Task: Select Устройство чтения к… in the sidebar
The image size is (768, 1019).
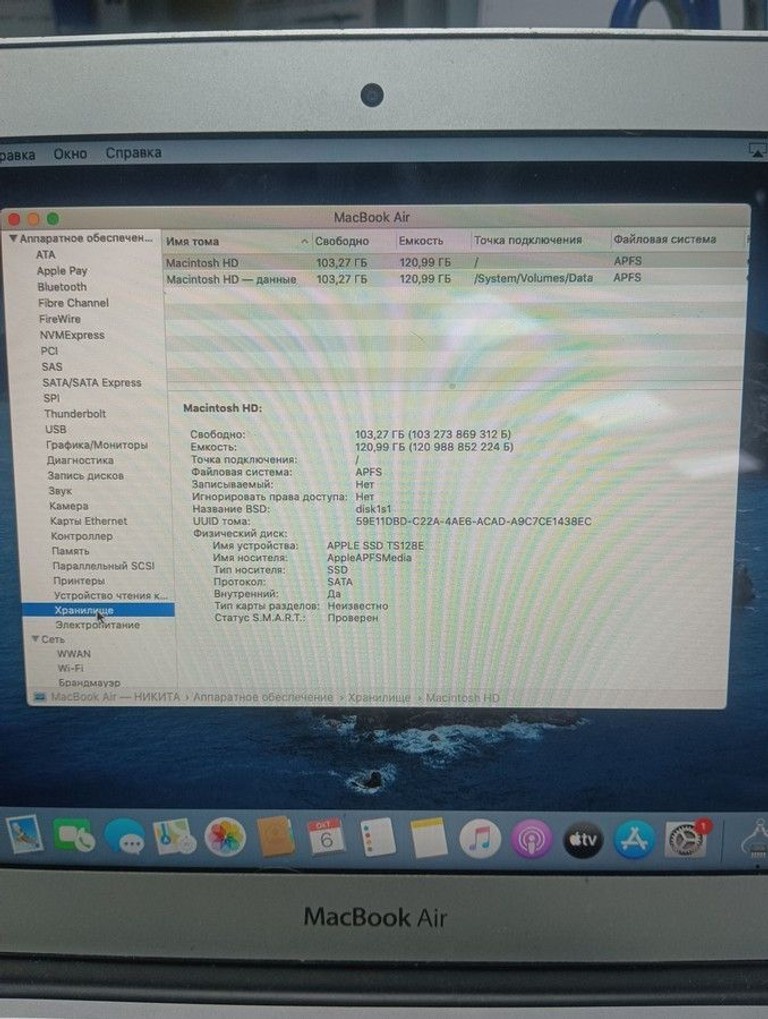Action: [x=110, y=596]
